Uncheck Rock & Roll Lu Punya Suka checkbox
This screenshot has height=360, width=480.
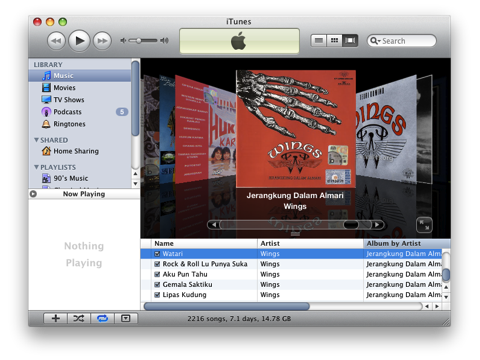(x=157, y=264)
